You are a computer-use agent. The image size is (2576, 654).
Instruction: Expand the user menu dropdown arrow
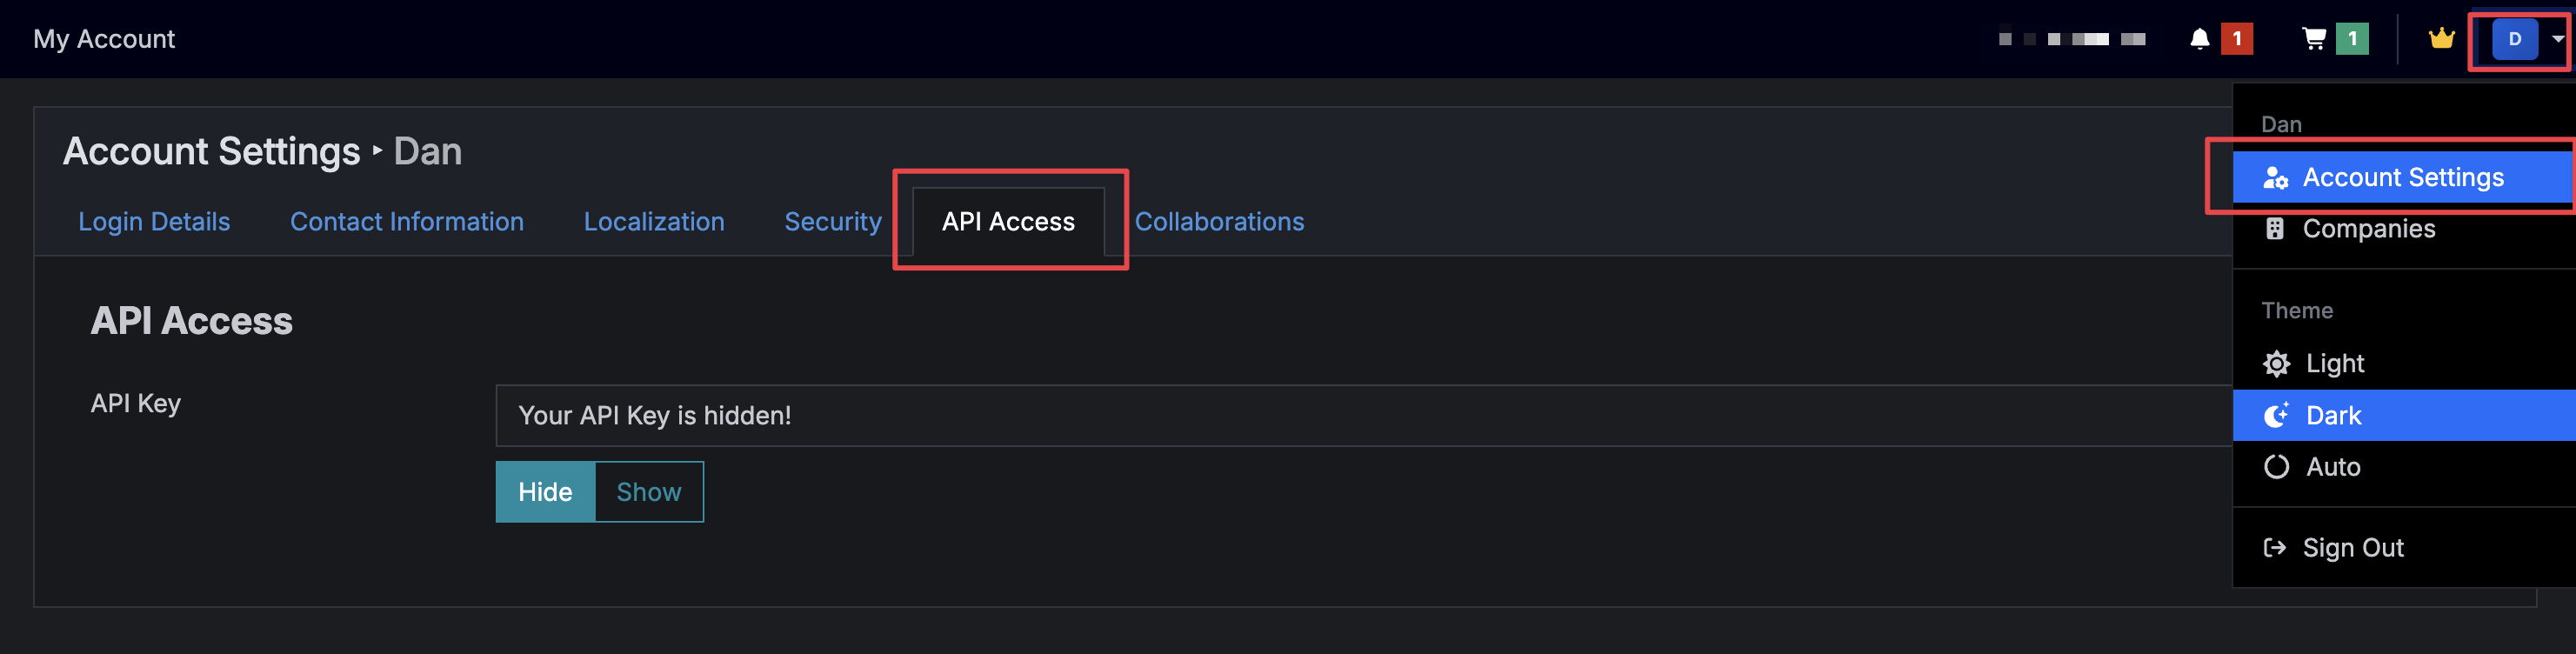click(x=2557, y=39)
